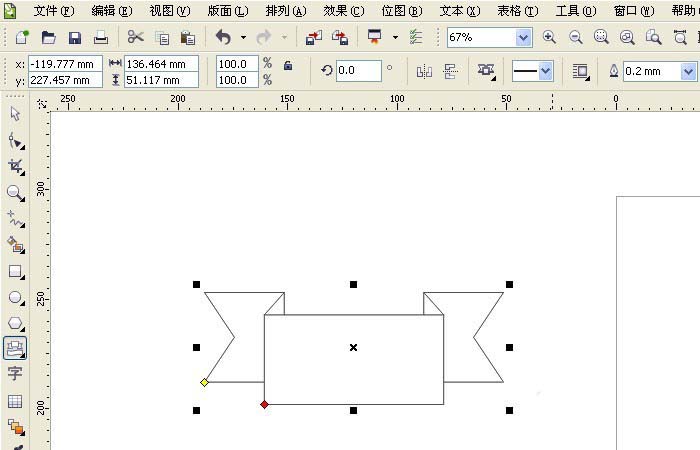Select the Interactive Blend tool
The image size is (700, 450).
(16, 427)
